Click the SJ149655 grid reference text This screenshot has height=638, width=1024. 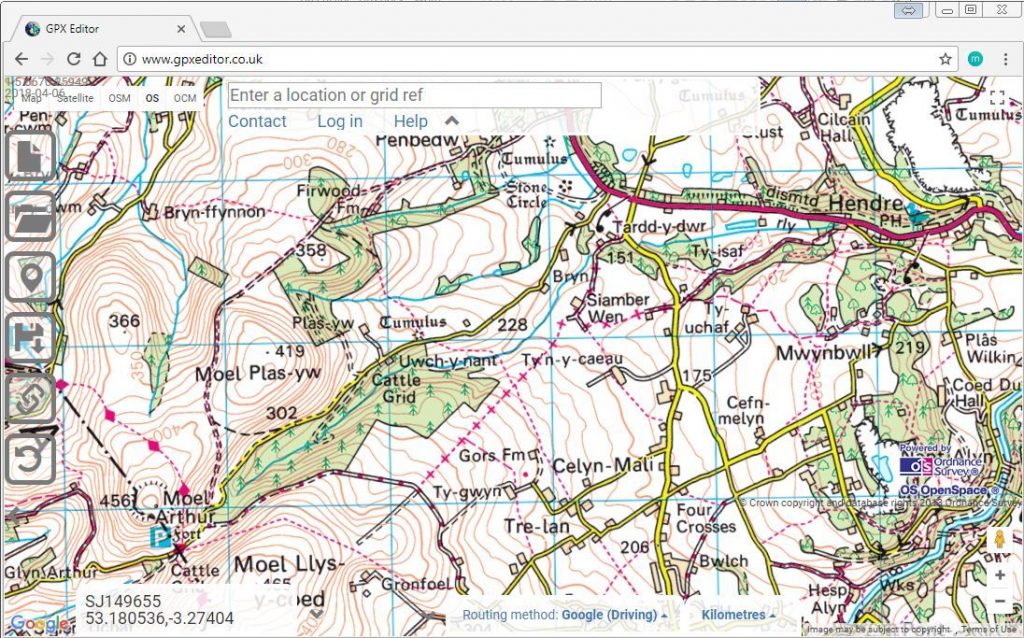click(x=123, y=601)
